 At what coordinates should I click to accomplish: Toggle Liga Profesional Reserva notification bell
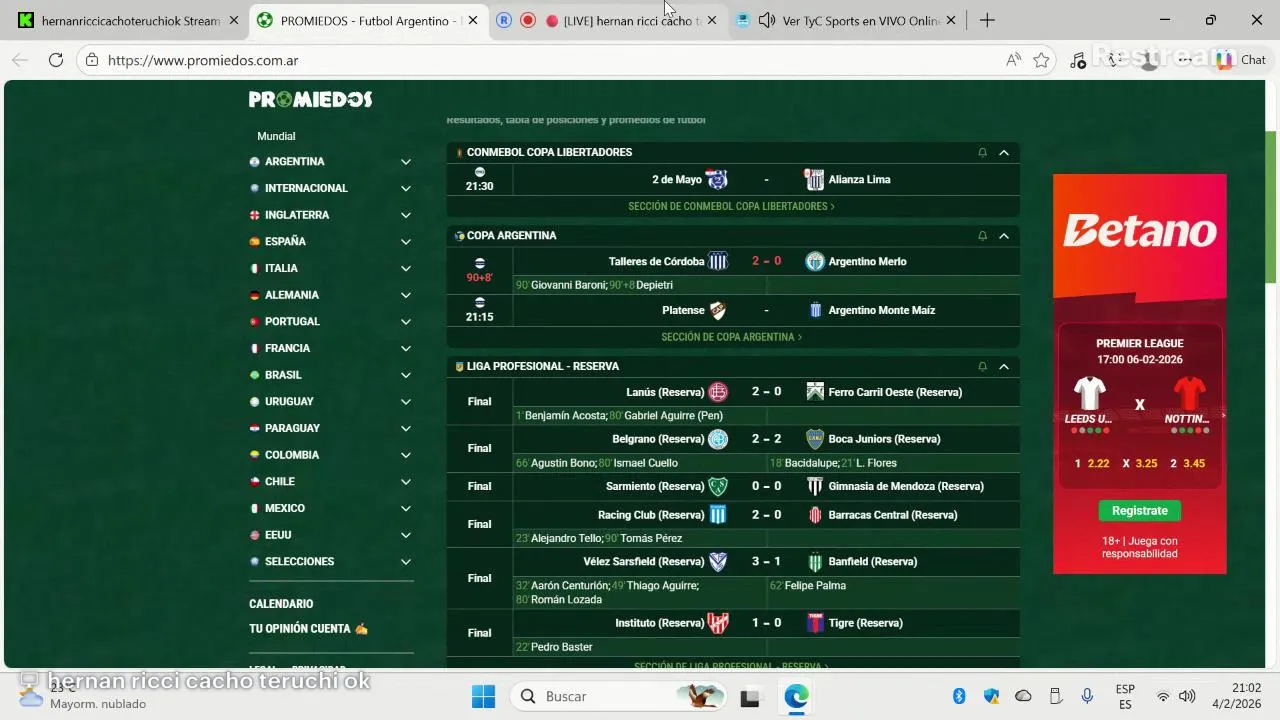tap(982, 367)
